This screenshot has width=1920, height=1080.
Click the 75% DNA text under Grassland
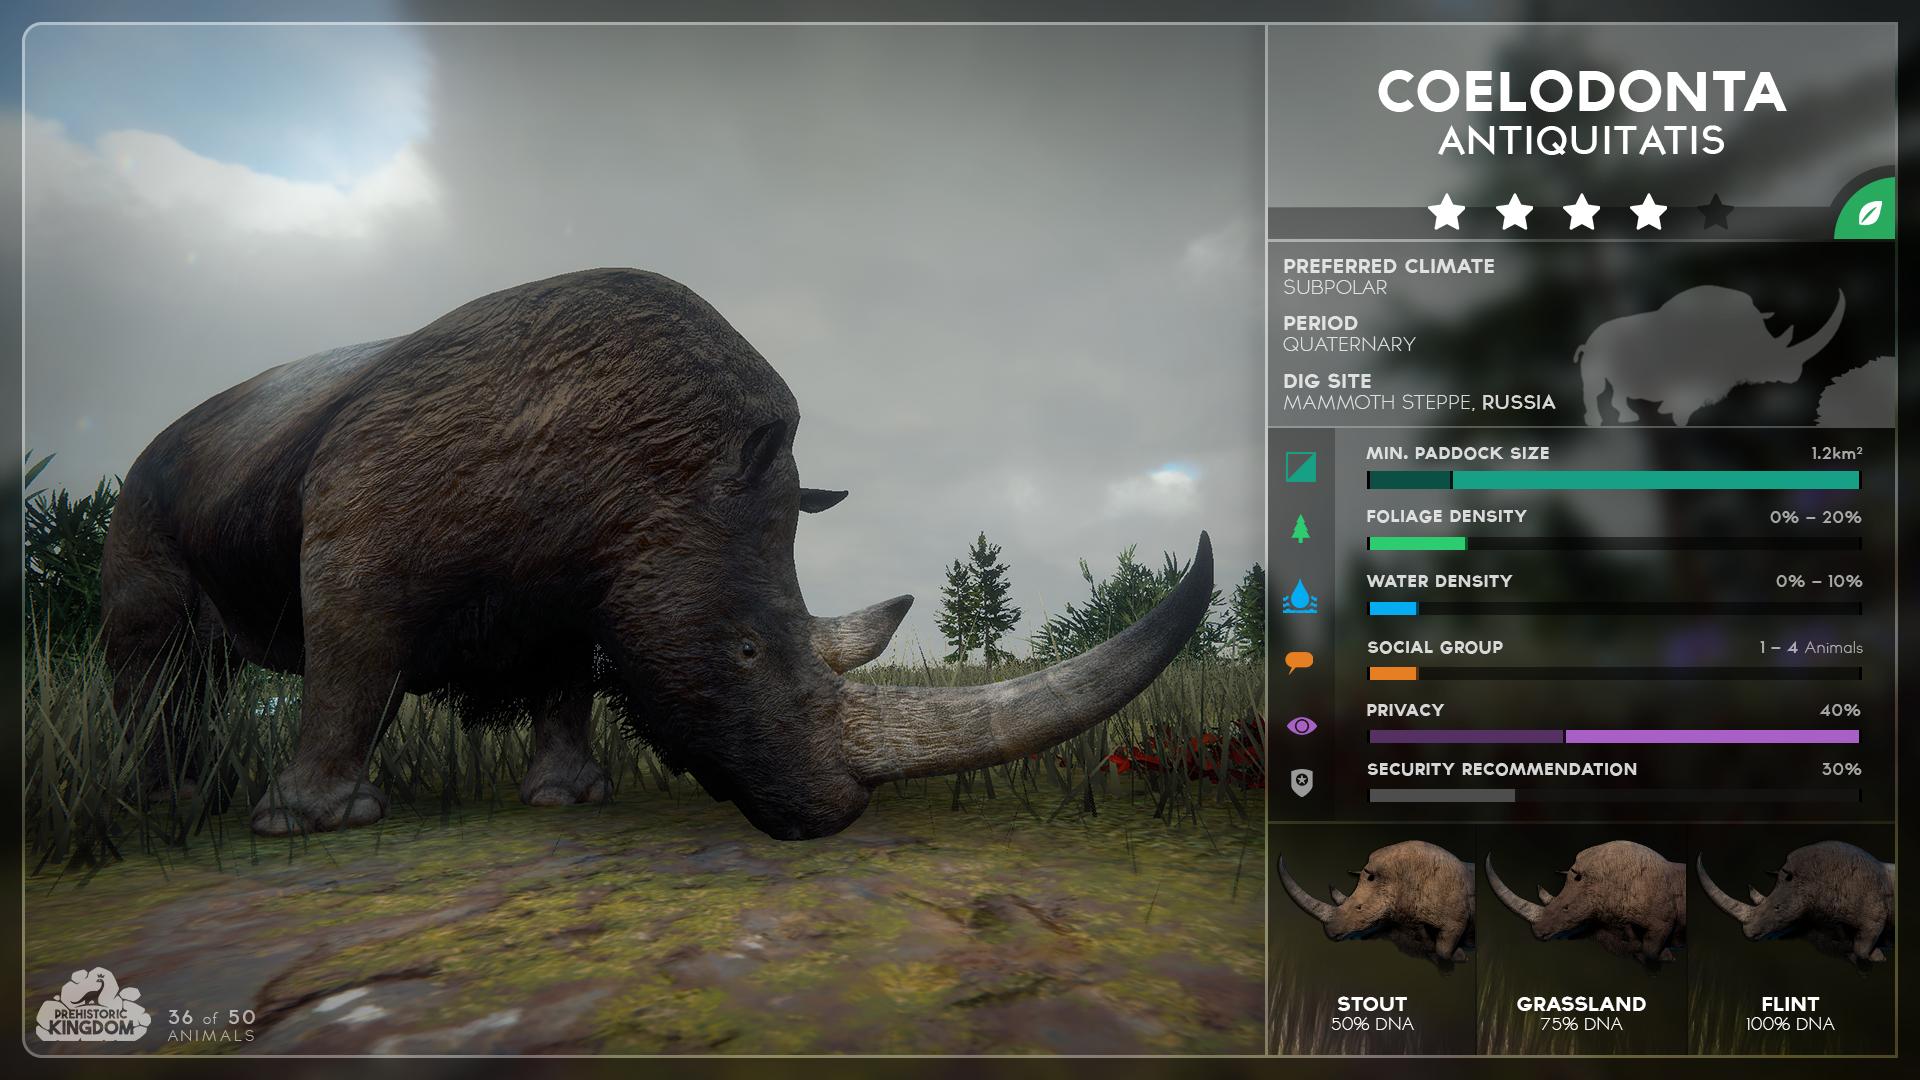[1581, 1025]
